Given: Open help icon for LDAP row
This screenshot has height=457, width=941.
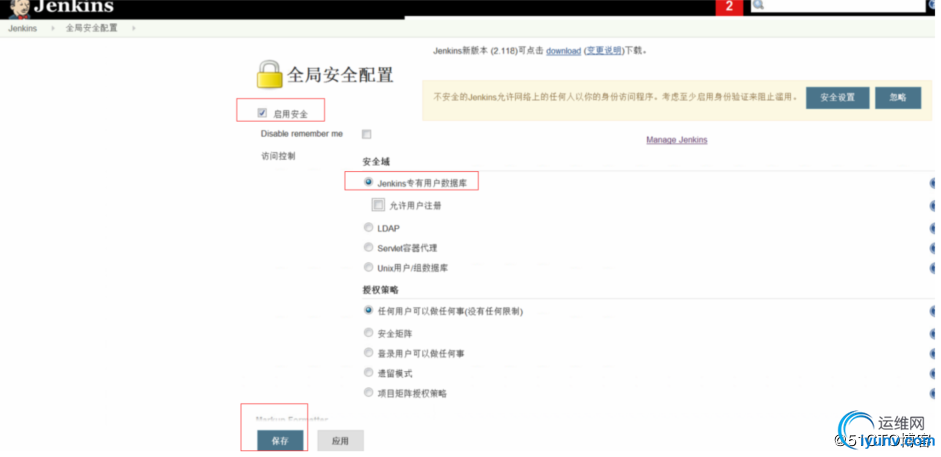Looking at the screenshot, I should [x=934, y=228].
